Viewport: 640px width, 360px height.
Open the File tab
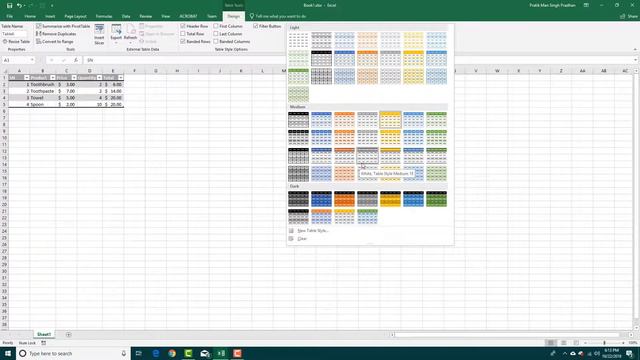point(9,16)
